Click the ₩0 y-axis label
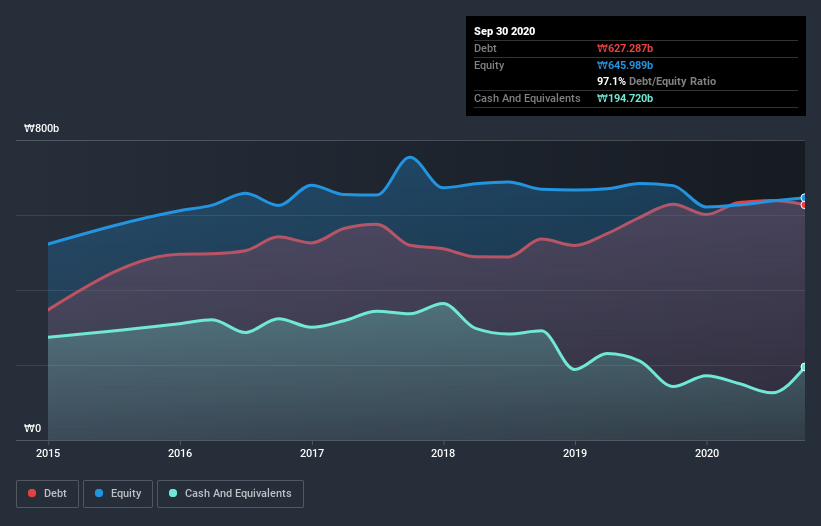The image size is (821, 526). (32, 429)
